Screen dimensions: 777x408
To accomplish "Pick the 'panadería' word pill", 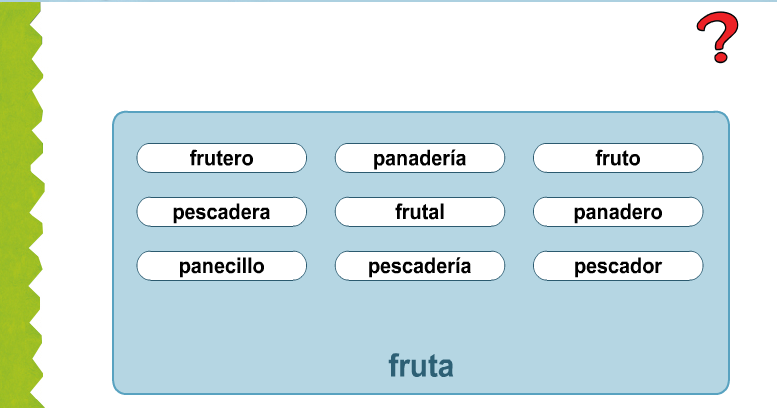I will click(419, 158).
